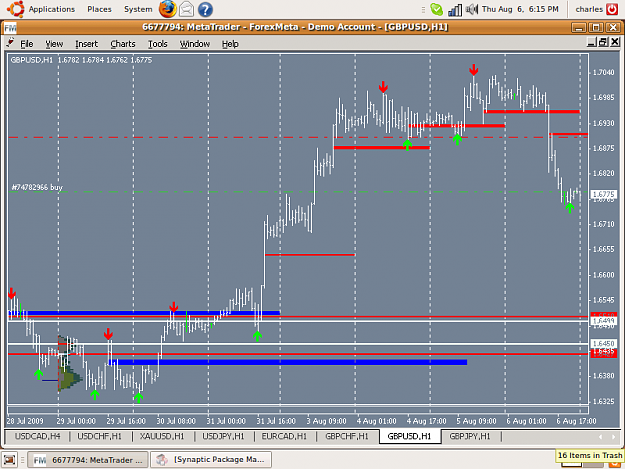Restore the inner GBPUSD chart window
Screen dimensions: 625x469
pos(603,42)
